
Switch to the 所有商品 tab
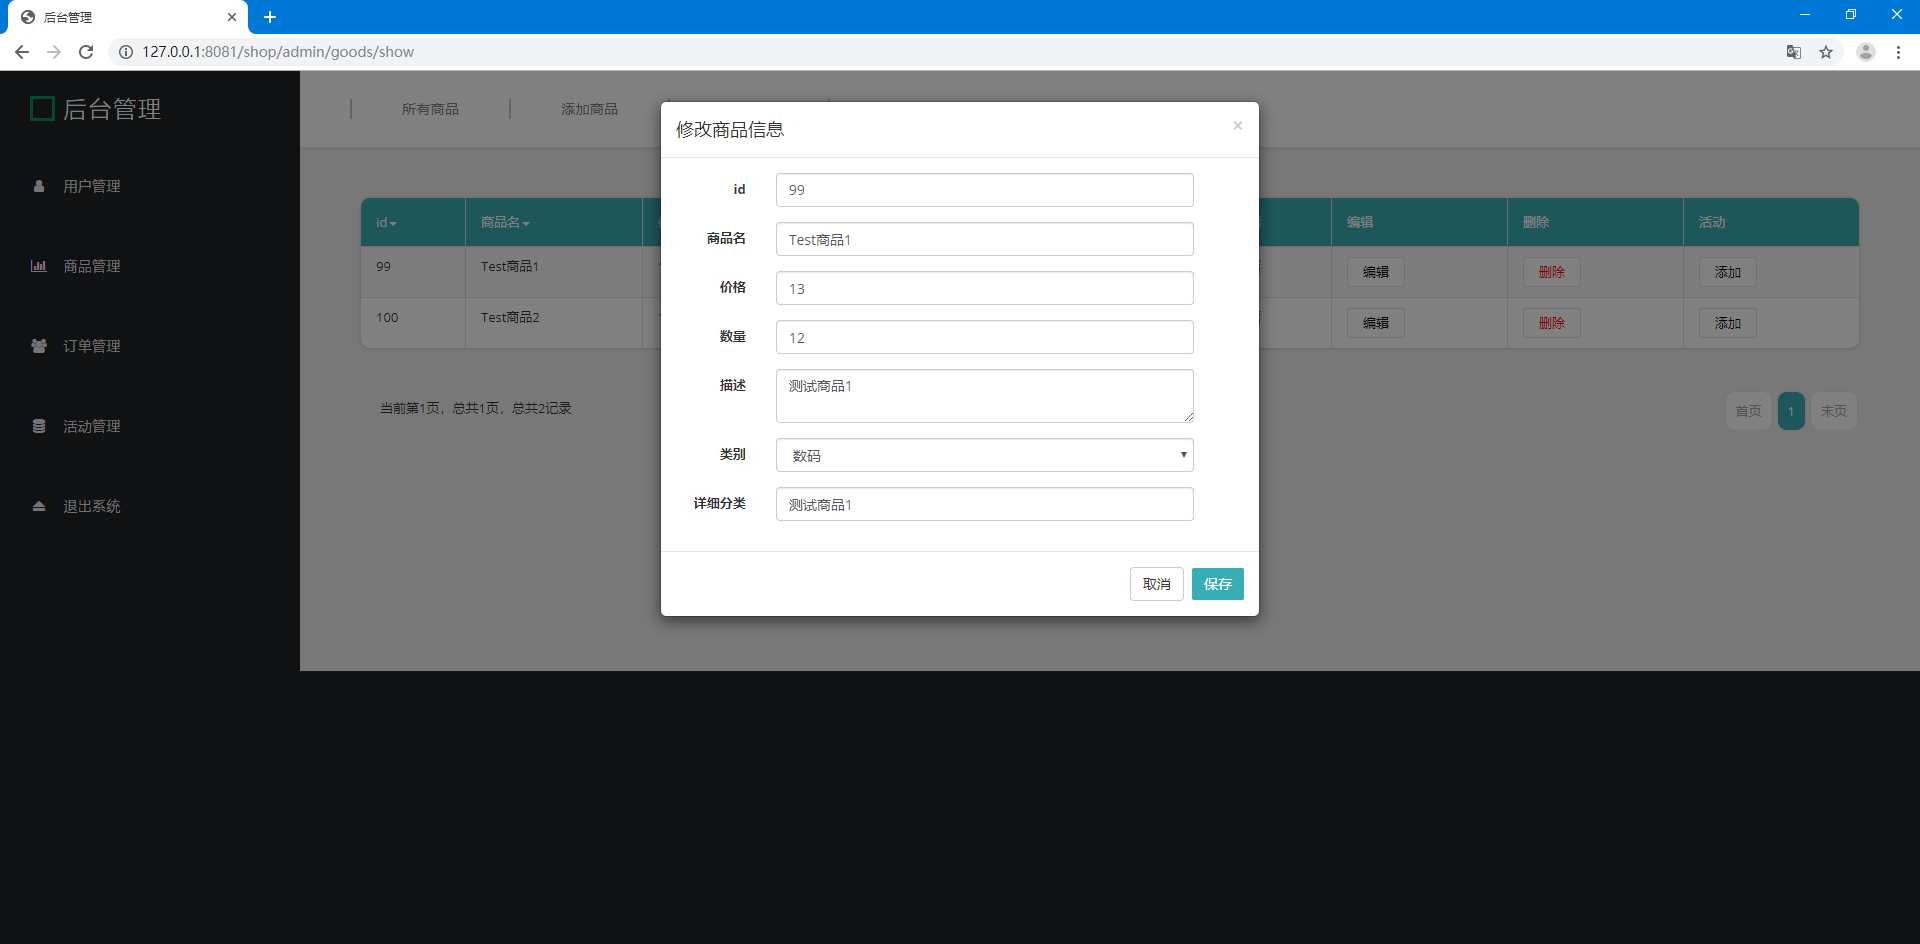[430, 109]
